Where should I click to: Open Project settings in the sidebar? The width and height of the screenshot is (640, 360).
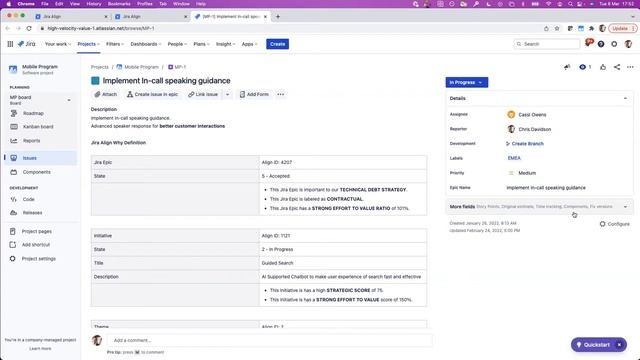point(39,259)
